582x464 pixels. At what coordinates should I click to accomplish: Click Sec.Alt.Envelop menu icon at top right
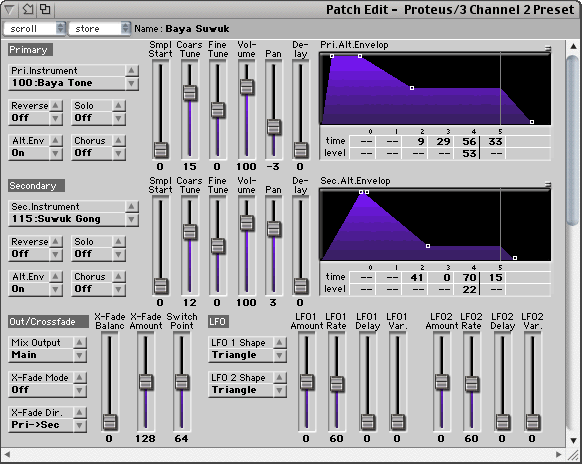click(547, 184)
